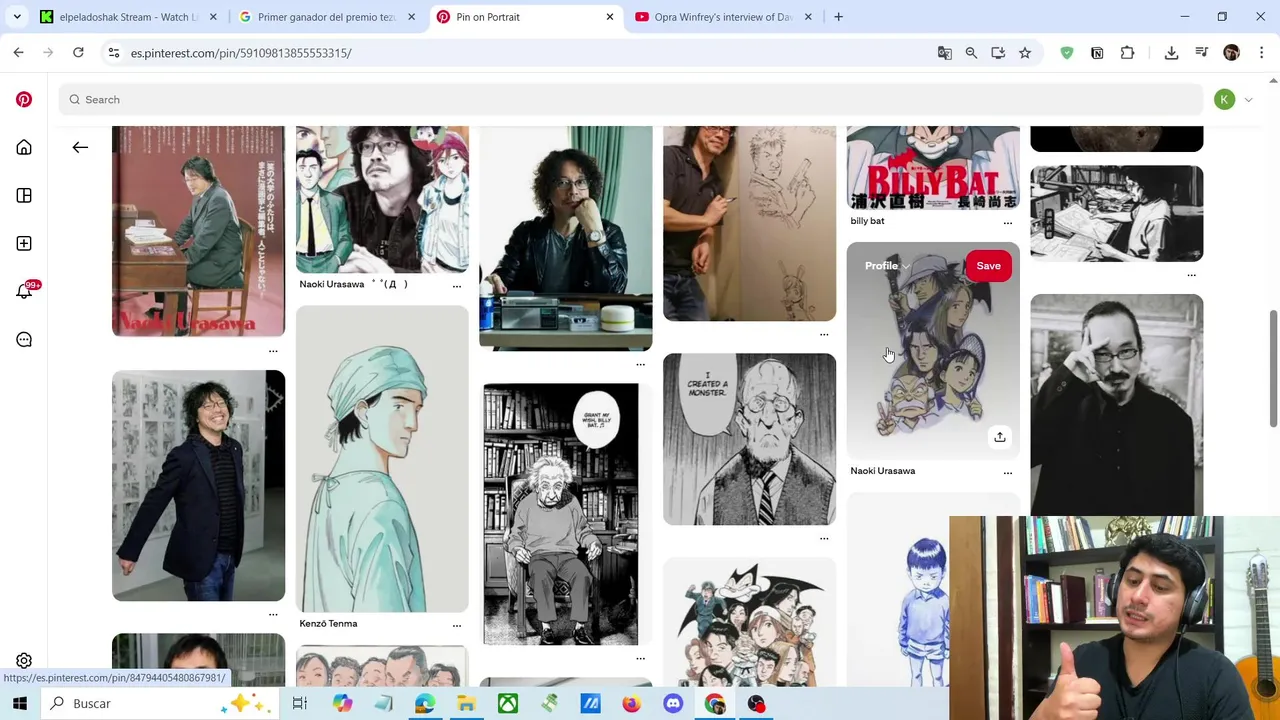Open the tab search dropdown arrow
1280x720 pixels.
tap(17, 17)
